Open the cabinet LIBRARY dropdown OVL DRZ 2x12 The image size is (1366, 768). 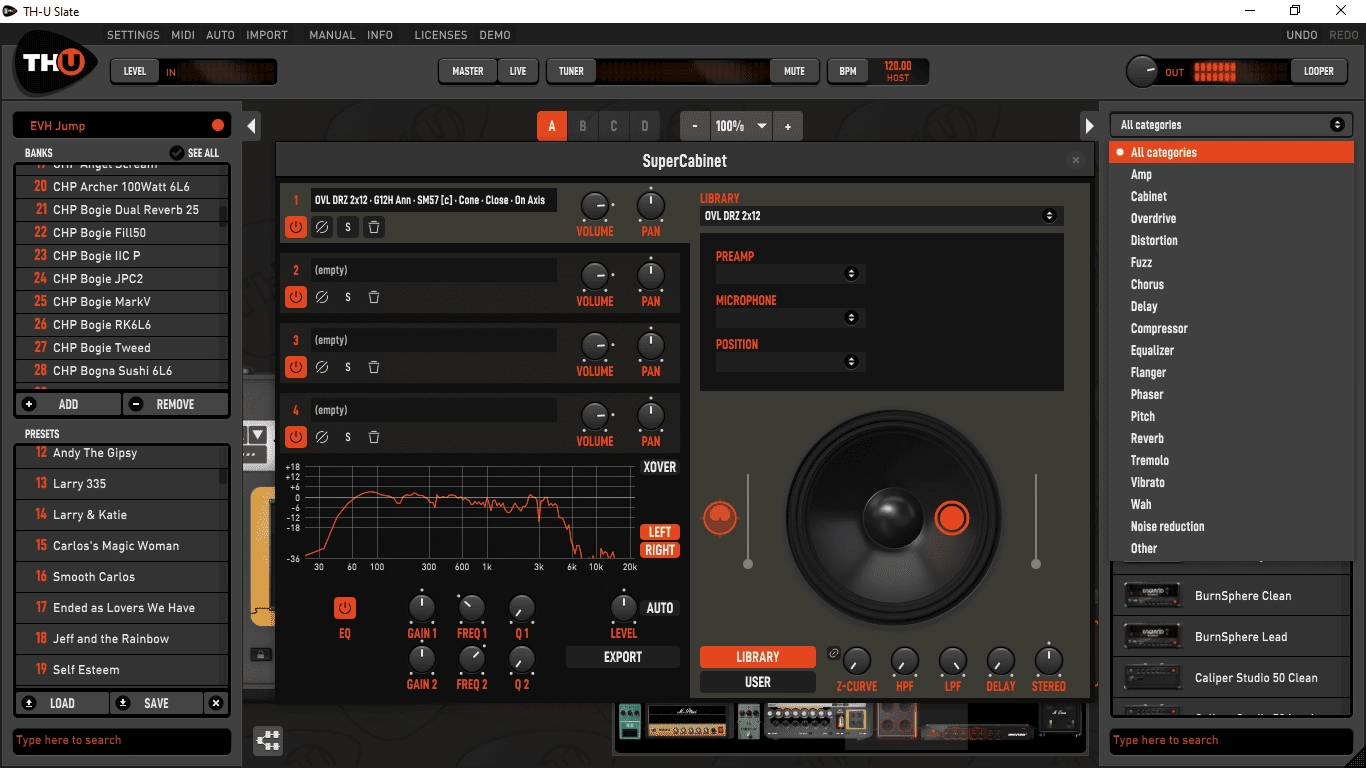(882, 216)
